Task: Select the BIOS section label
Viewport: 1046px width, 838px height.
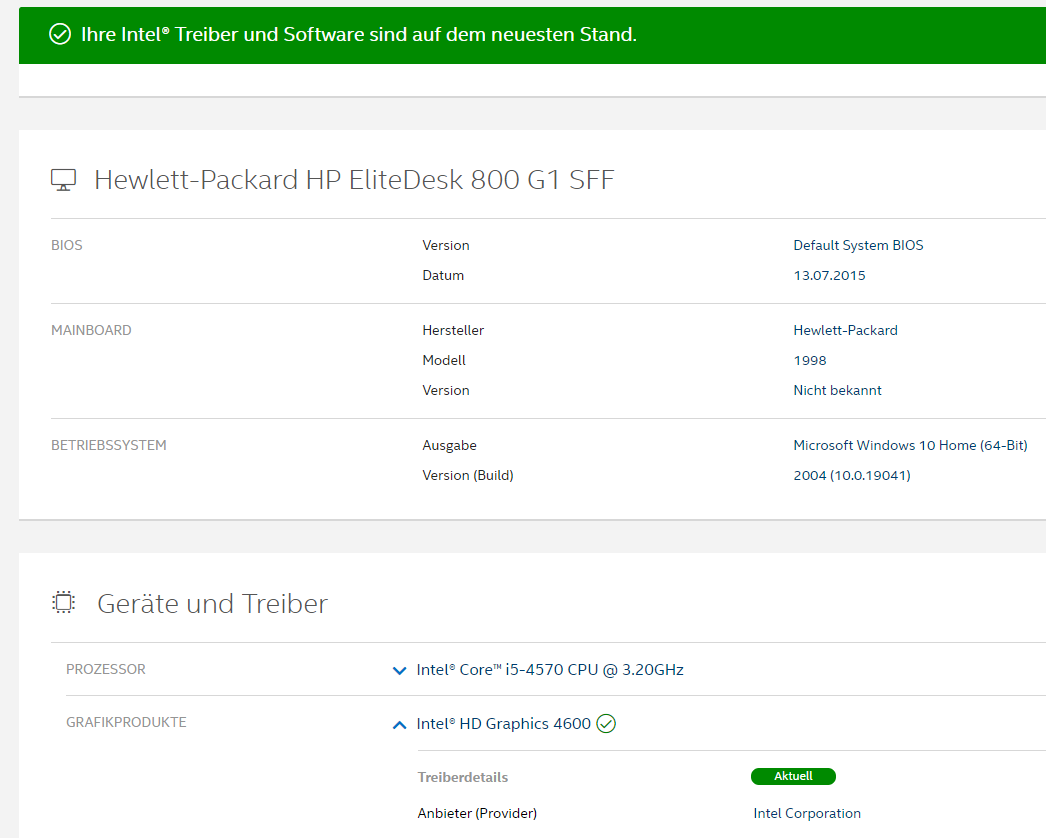Action: coord(67,245)
